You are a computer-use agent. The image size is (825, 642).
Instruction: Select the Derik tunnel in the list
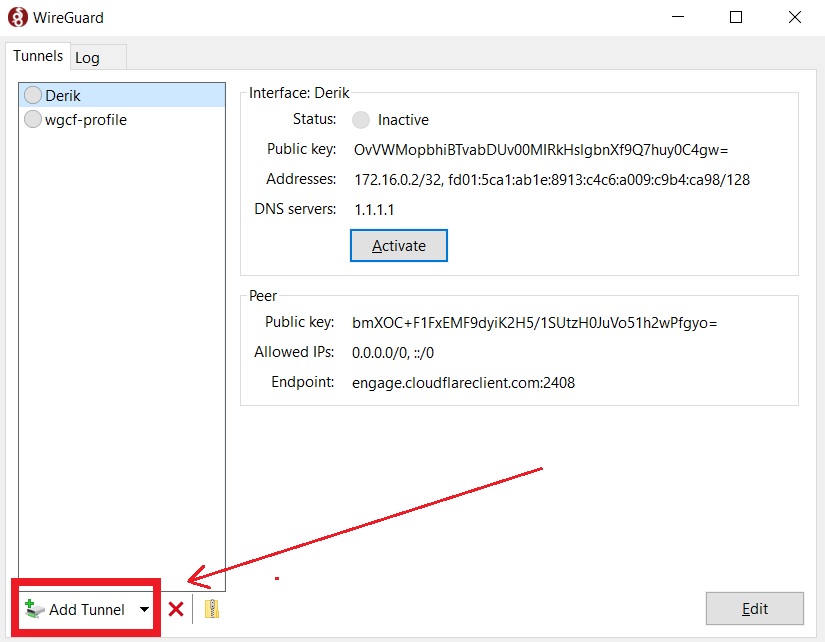pyautogui.click(x=64, y=96)
